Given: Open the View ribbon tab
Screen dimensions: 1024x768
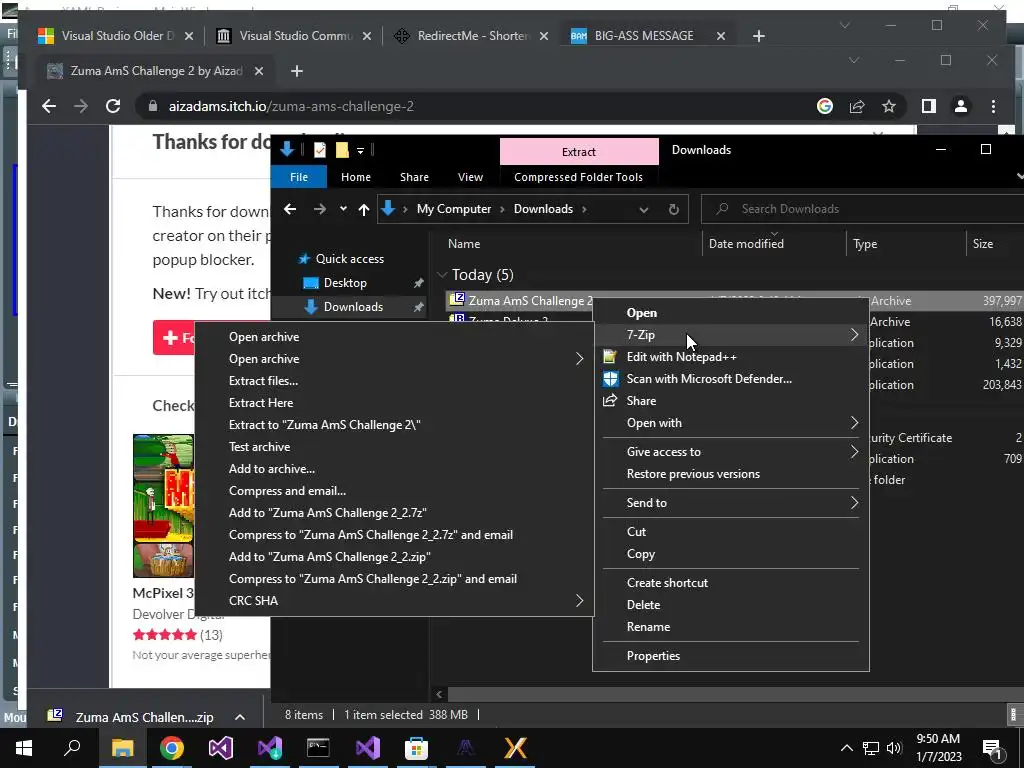Looking at the screenshot, I should point(470,177).
